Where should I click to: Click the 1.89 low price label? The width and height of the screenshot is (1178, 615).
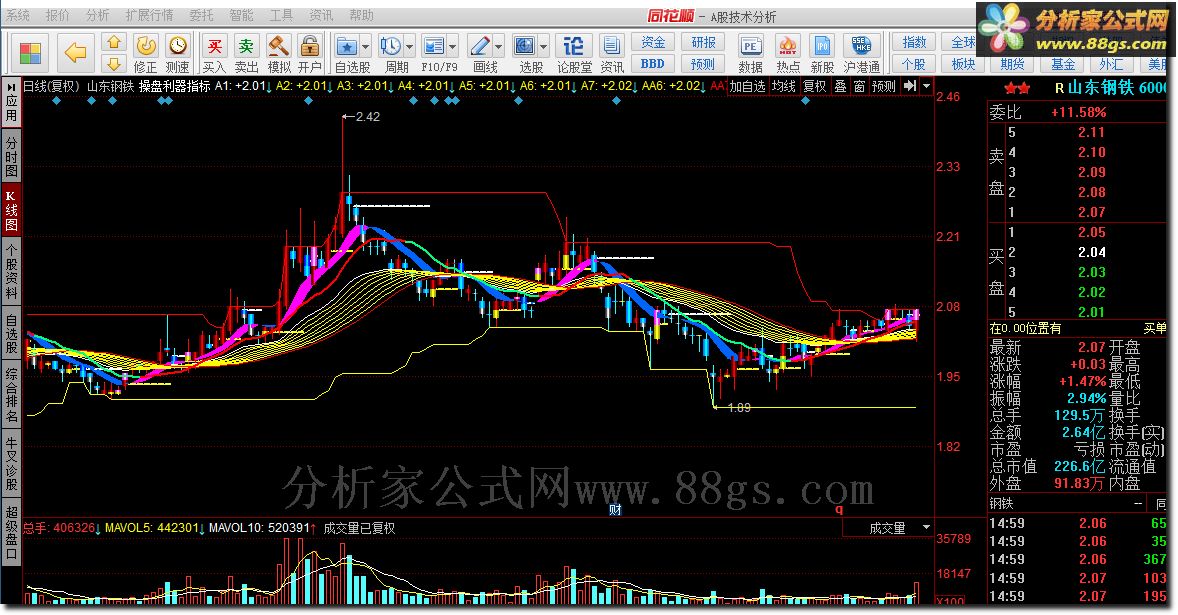(x=739, y=408)
